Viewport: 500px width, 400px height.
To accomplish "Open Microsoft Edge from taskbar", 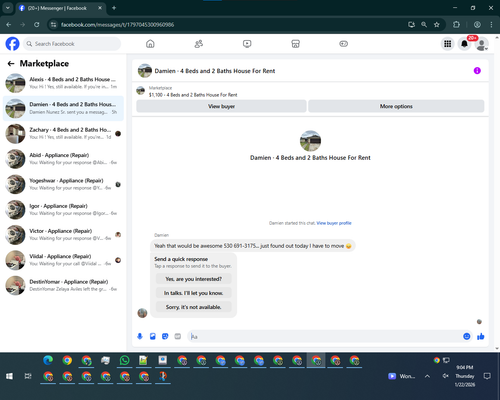I will click(x=48, y=360).
